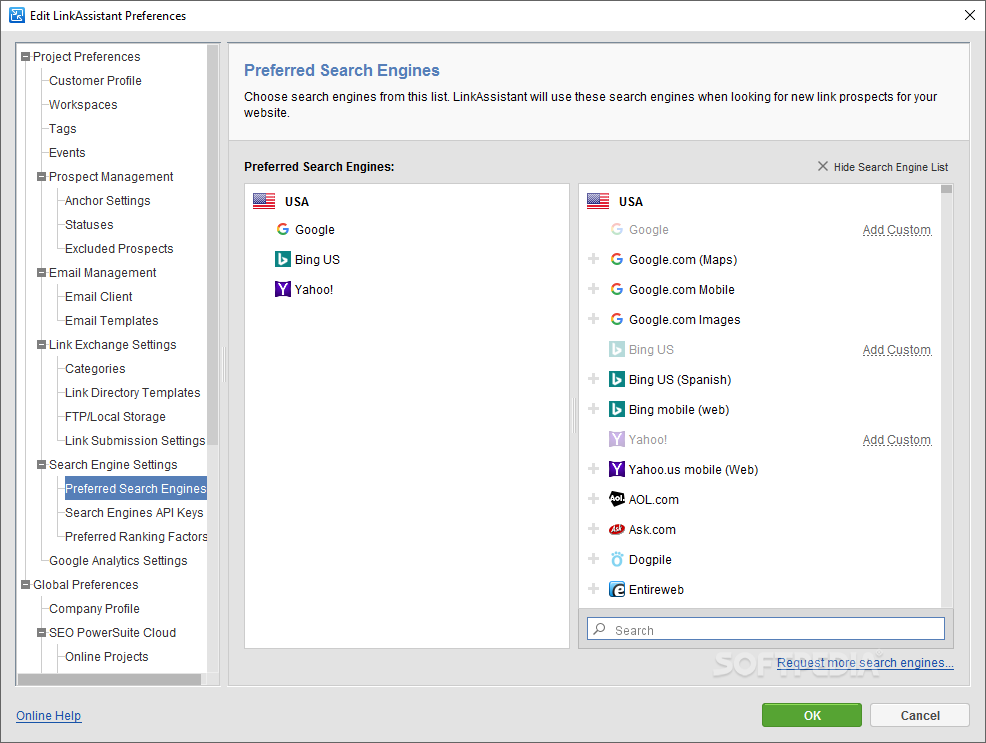The height and width of the screenshot is (743, 986).
Task: Click the magnifier icon in Search field
Action: pyautogui.click(x=600, y=629)
